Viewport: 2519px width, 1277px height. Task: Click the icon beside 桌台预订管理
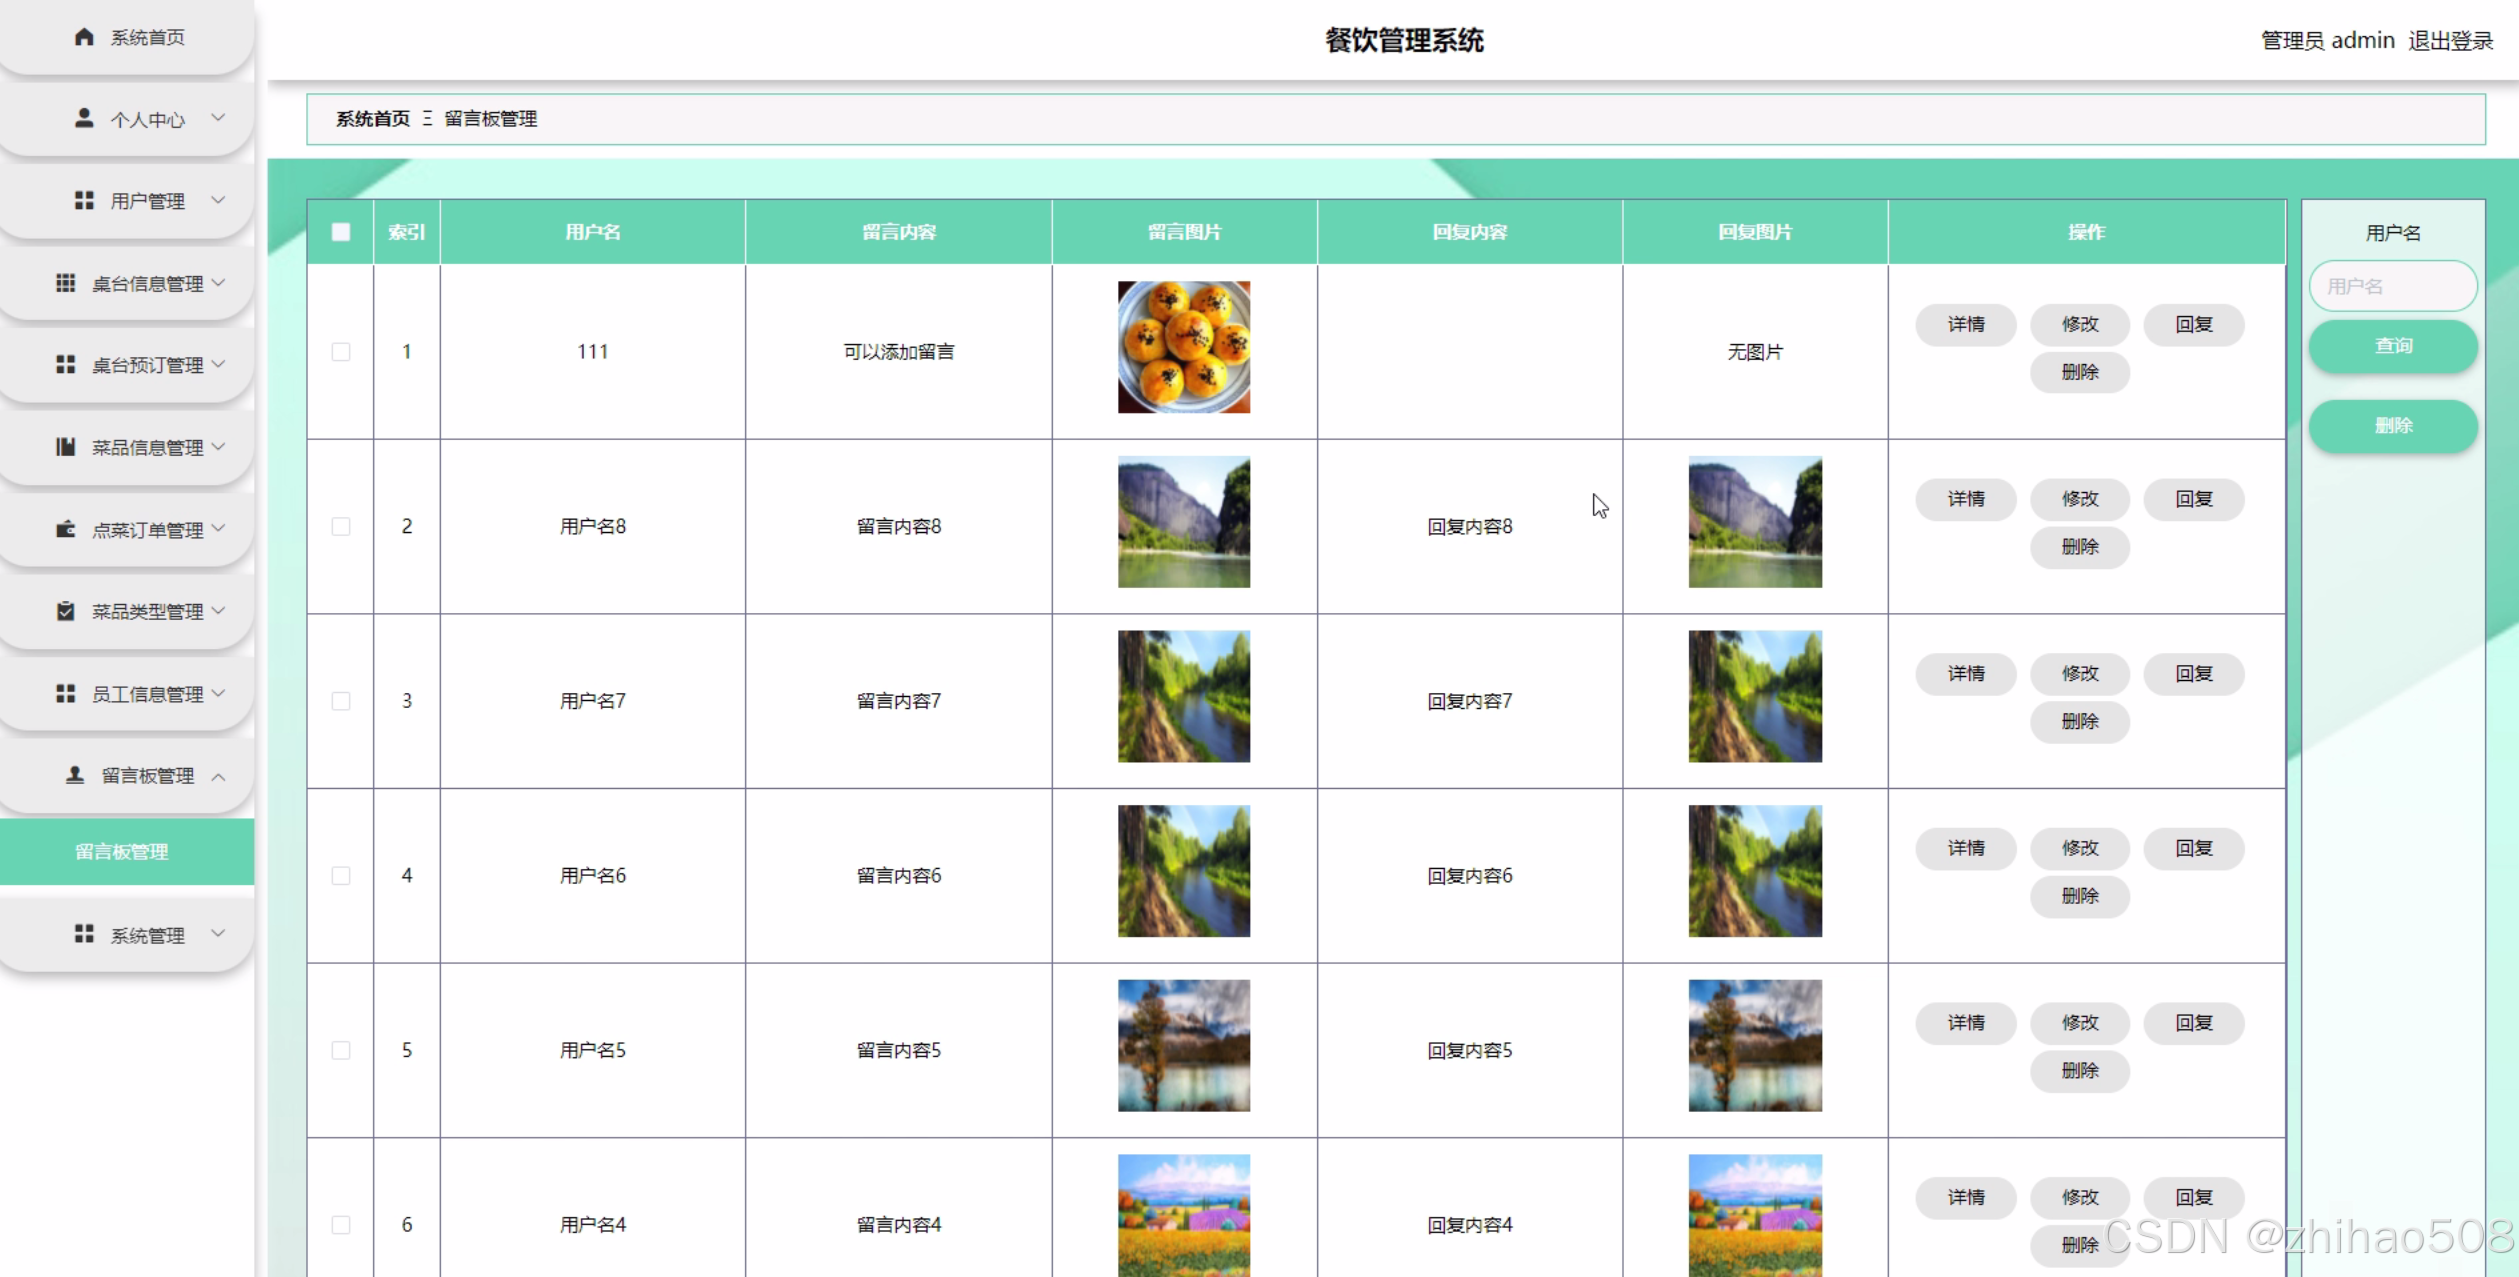[66, 365]
